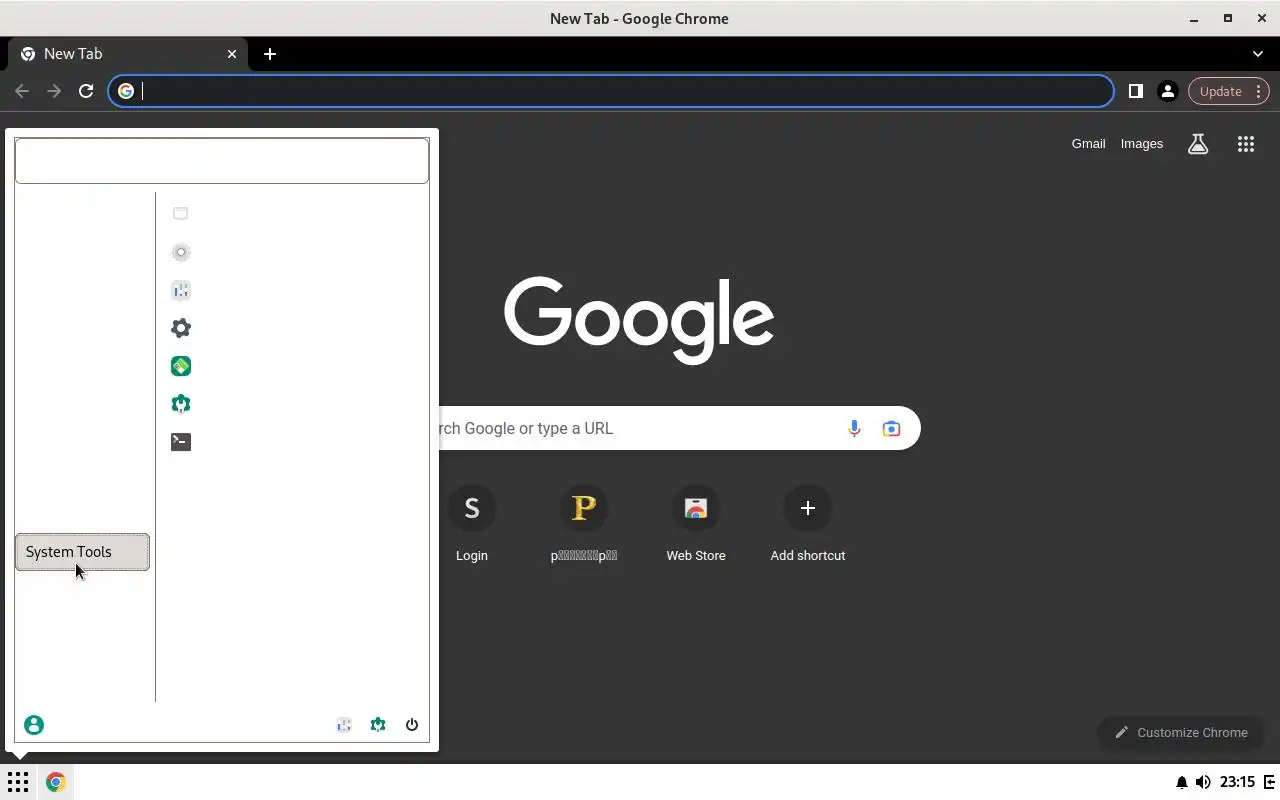Screen dimensions: 1280x800
Task: Open the faded gray gear icon in list
Action: click(x=181, y=252)
